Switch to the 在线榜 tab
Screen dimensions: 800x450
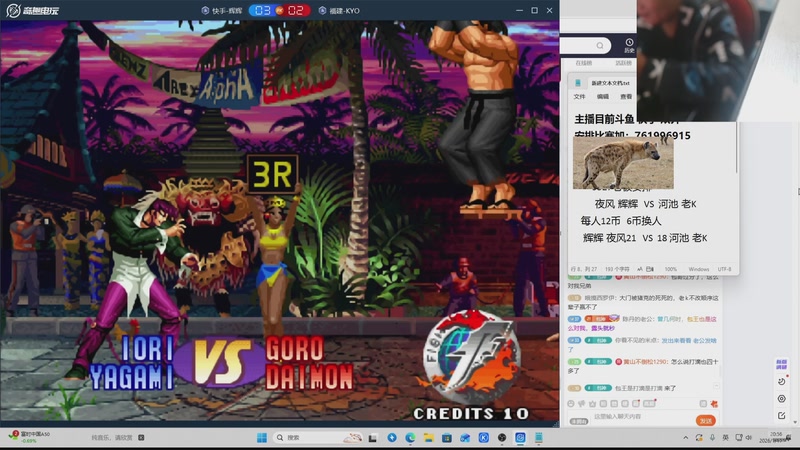(x=584, y=63)
